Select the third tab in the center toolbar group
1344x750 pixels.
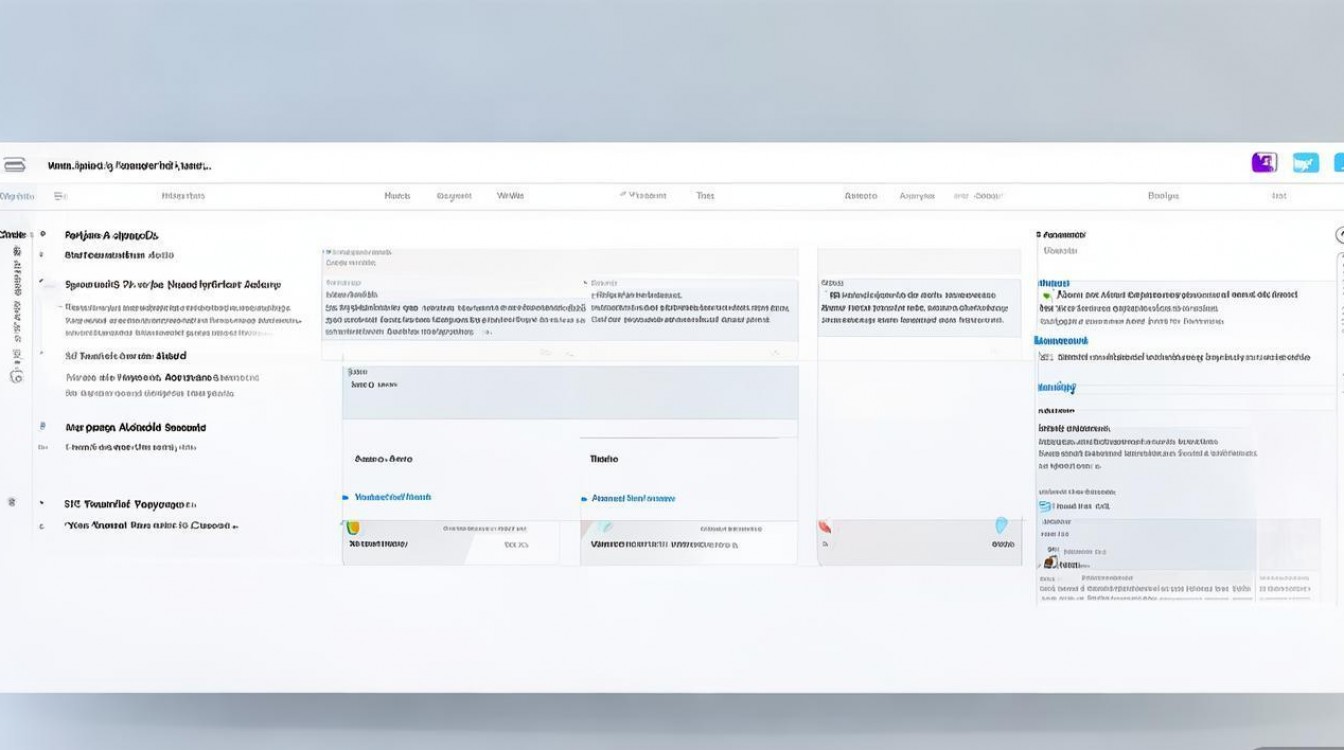510,196
